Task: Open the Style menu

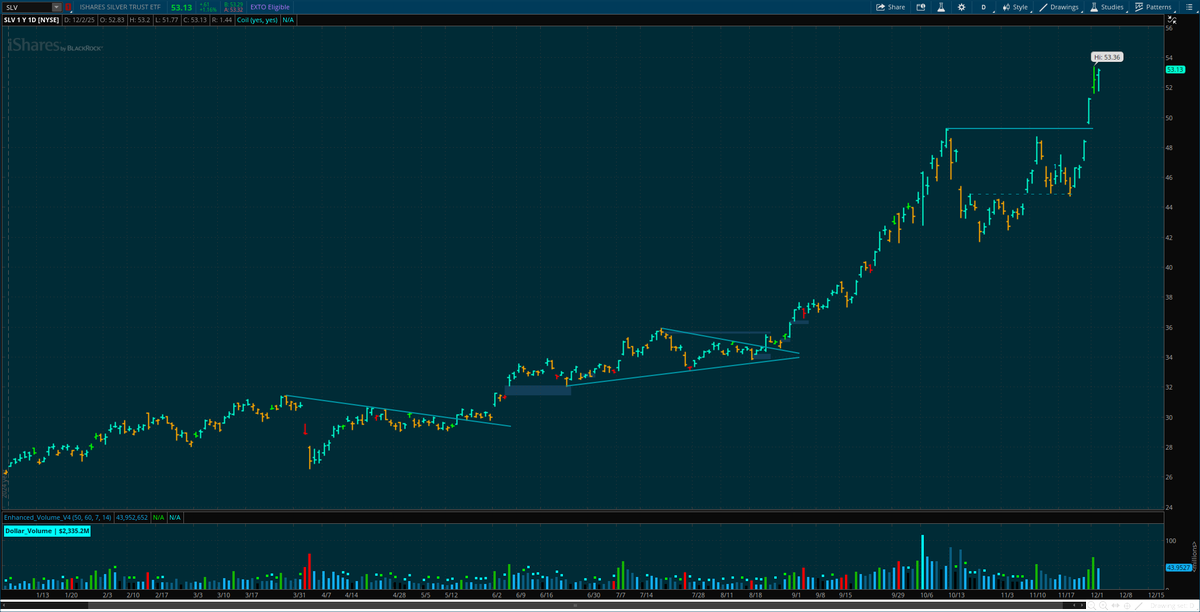Action: tap(1016, 7)
